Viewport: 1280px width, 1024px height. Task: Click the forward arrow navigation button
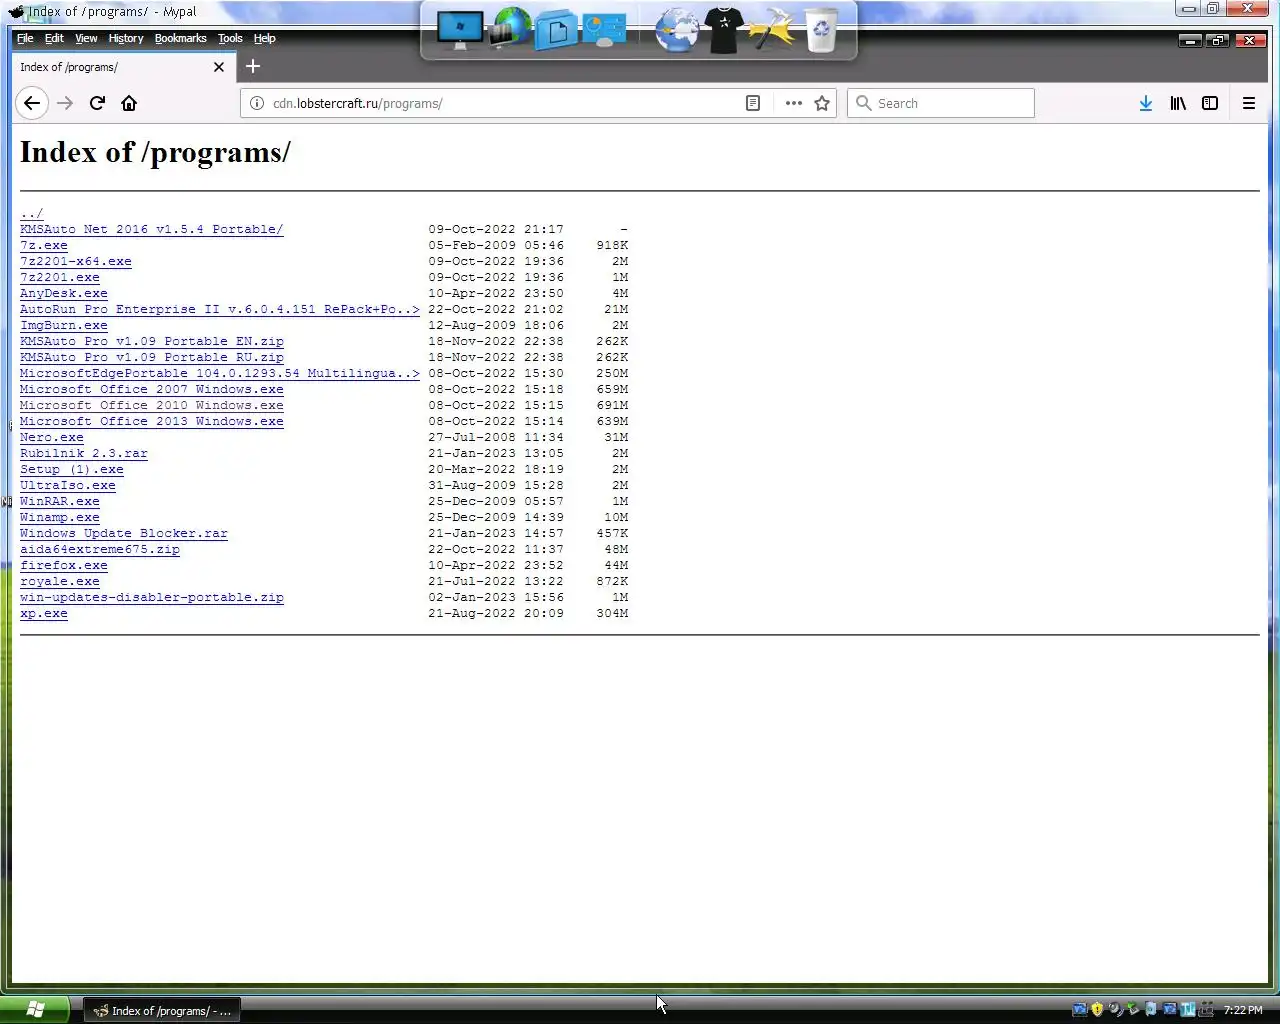click(65, 103)
